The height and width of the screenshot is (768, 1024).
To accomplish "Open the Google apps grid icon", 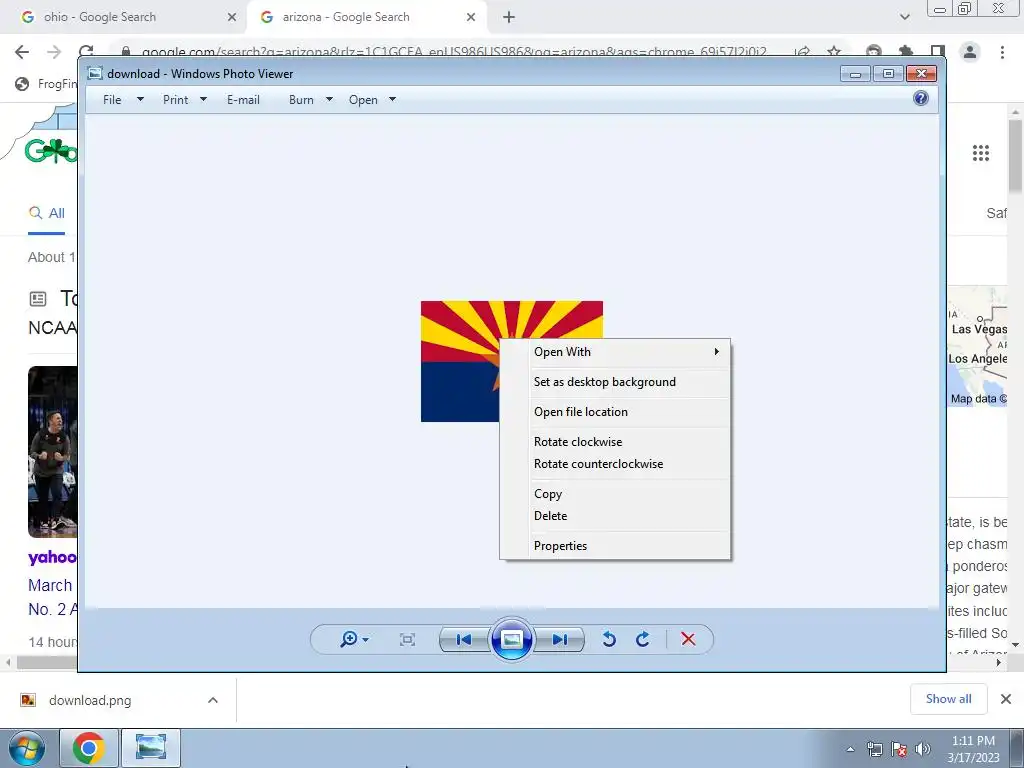I will click(x=981, y=153).
